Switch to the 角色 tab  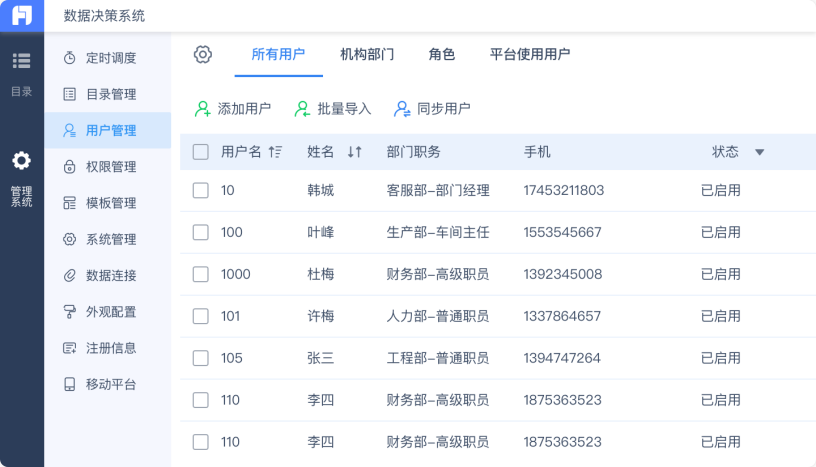point(442,55)
